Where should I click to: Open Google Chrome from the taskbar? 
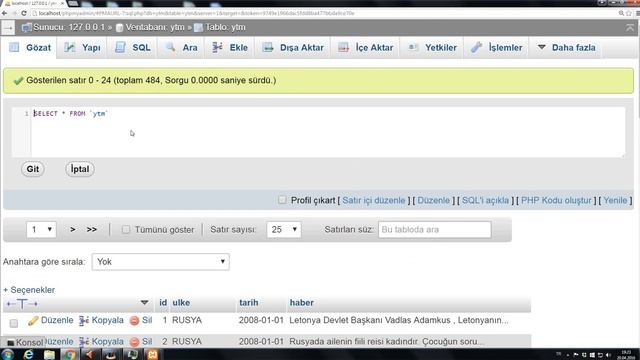click(70, 354)
